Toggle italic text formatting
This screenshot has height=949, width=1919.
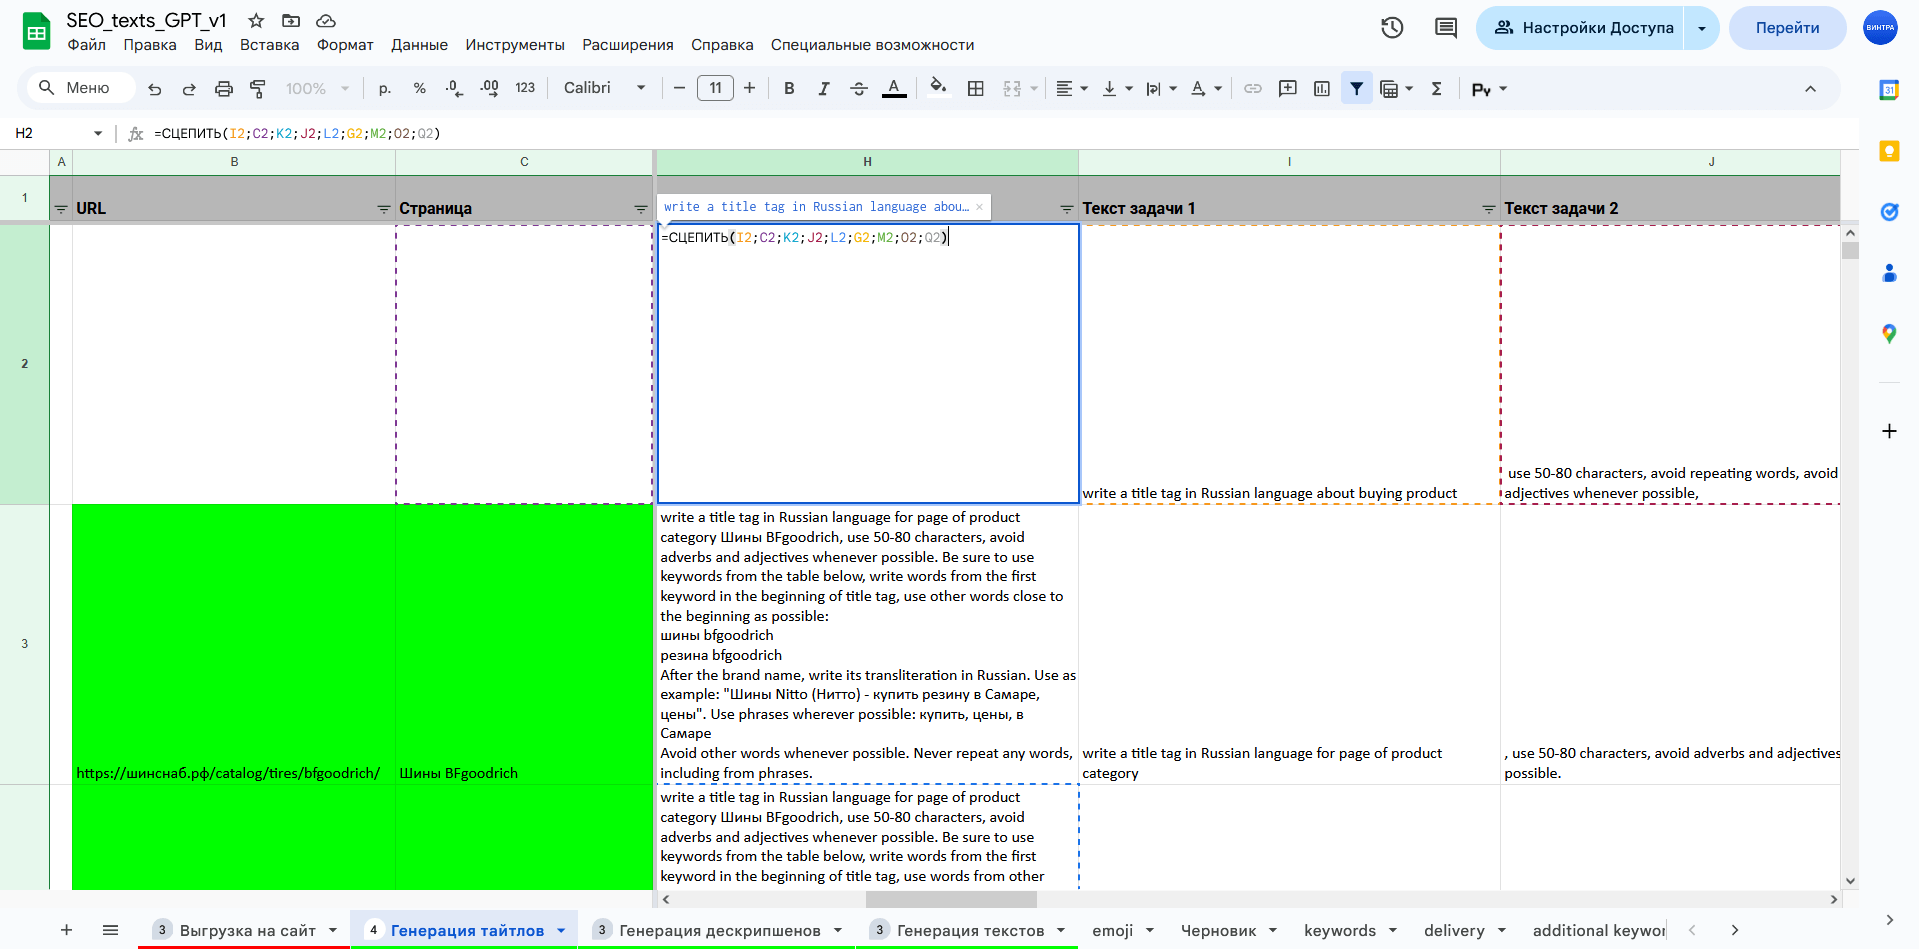coord(824,89)
